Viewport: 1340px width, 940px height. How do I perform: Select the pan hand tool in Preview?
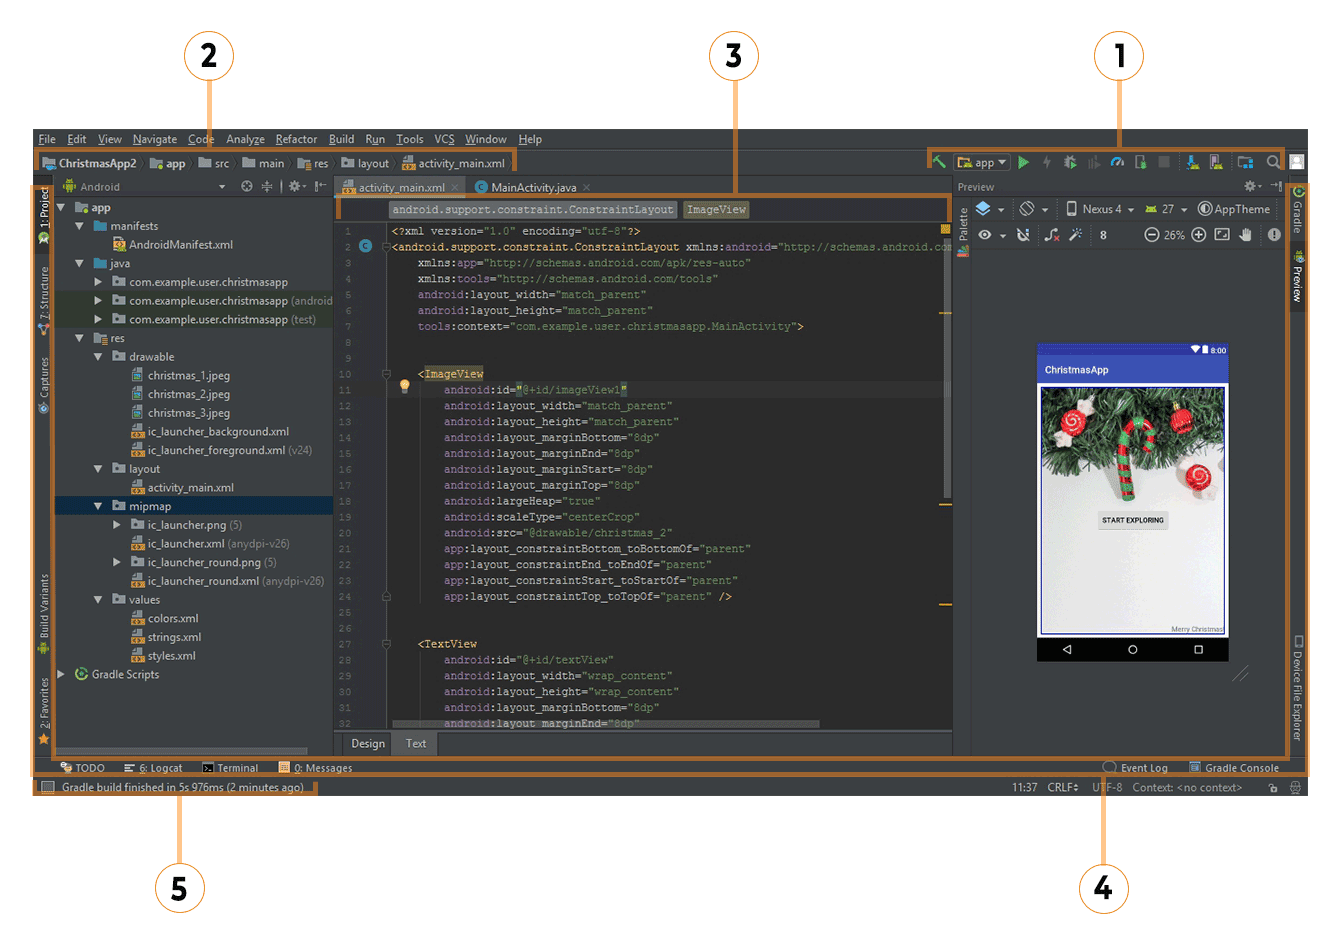click(1246, 235)
